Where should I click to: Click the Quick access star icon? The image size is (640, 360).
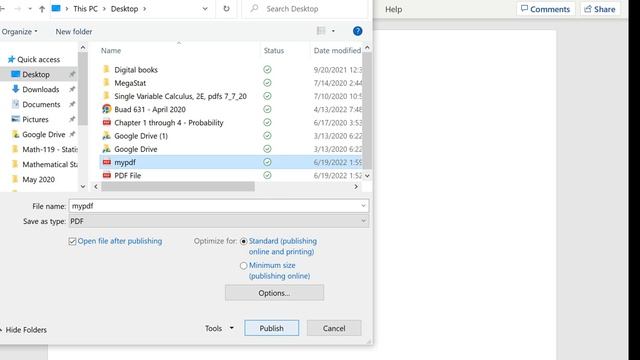(11, 59)
